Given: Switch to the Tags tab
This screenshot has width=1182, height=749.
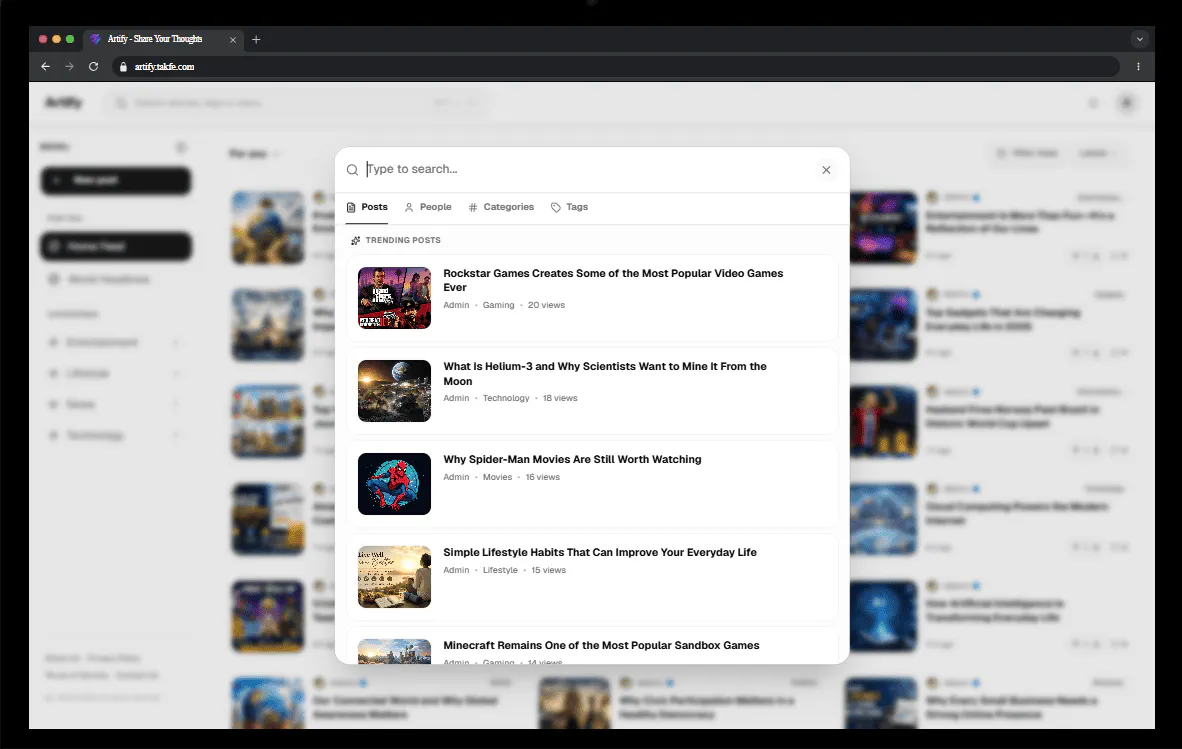Looking at the screenshot, I should (569, 207).
